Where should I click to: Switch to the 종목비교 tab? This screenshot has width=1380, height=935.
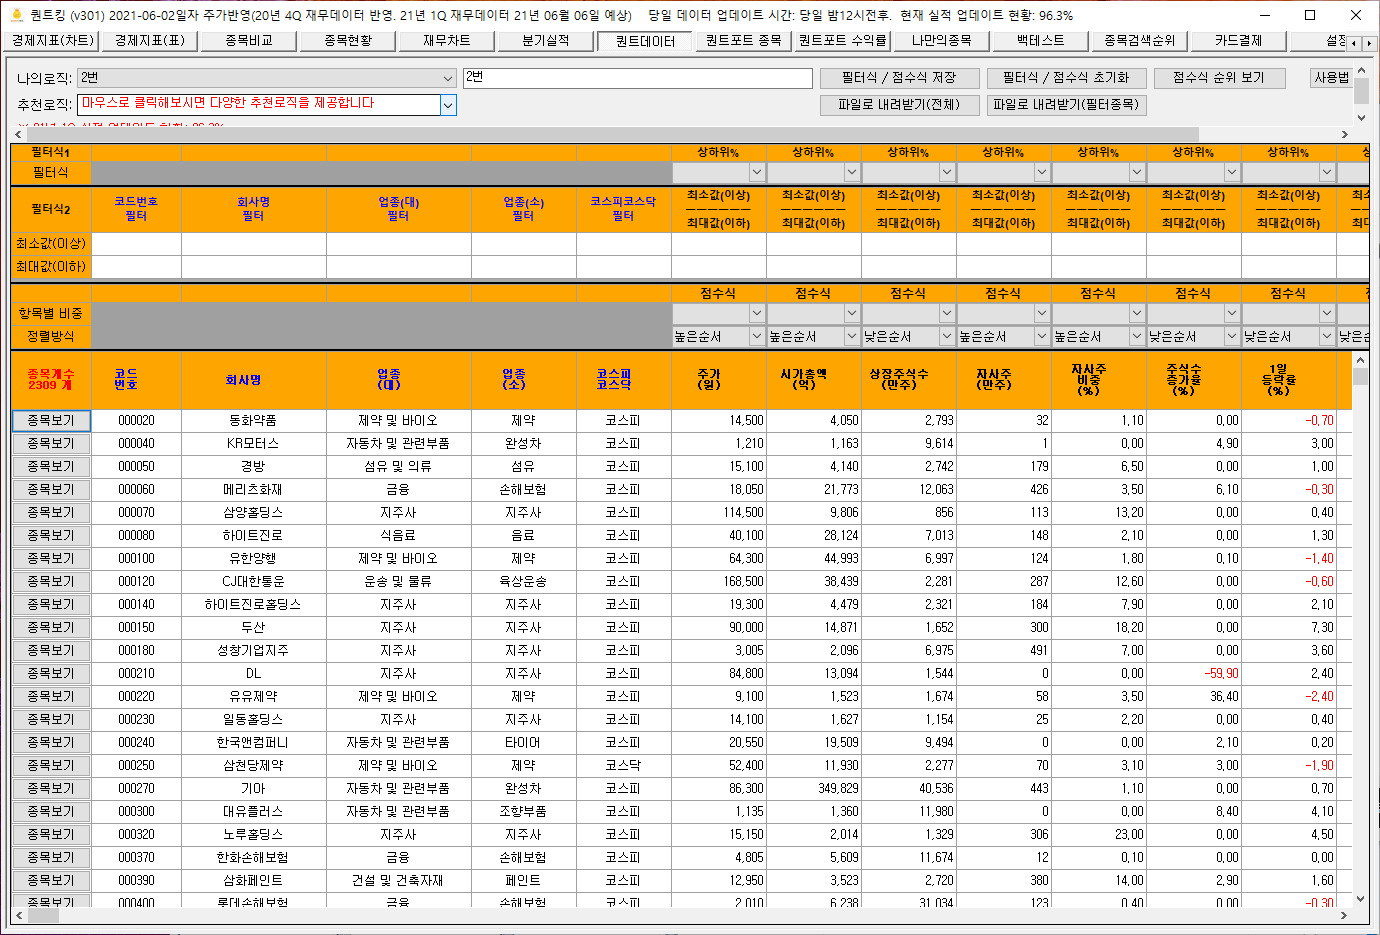tap(249, 41)
